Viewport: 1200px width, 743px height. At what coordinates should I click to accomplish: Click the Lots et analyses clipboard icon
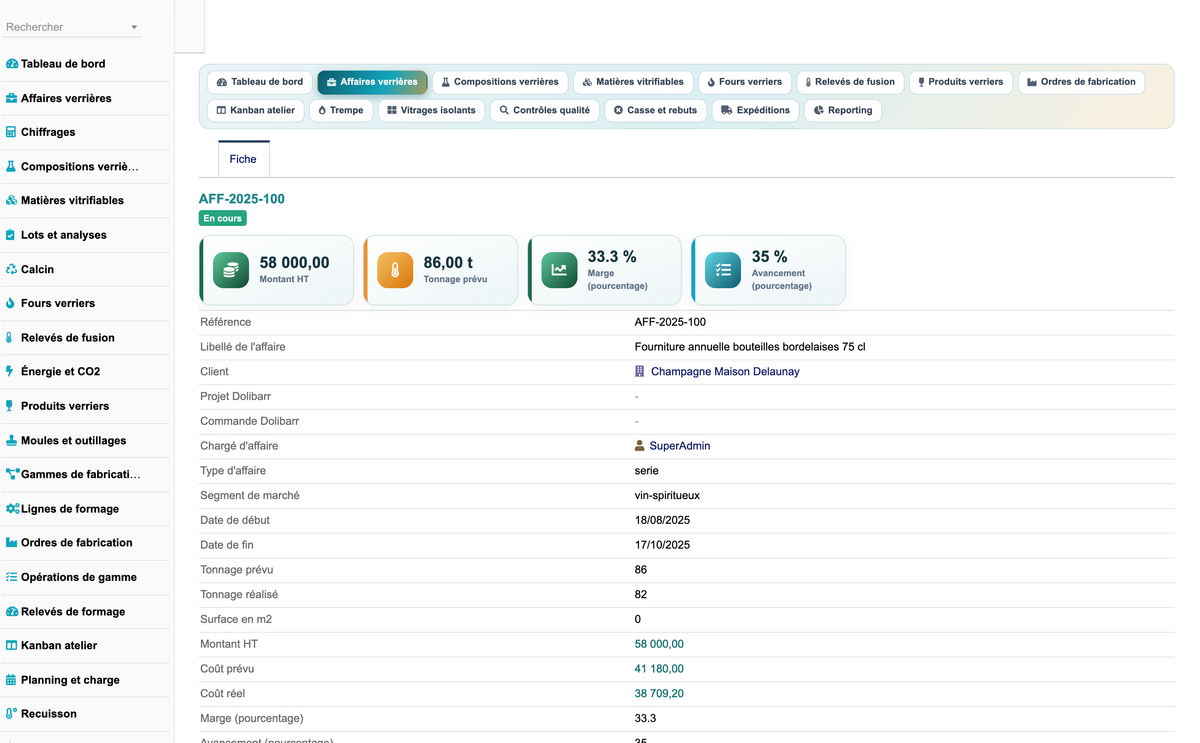pos(11,235)
